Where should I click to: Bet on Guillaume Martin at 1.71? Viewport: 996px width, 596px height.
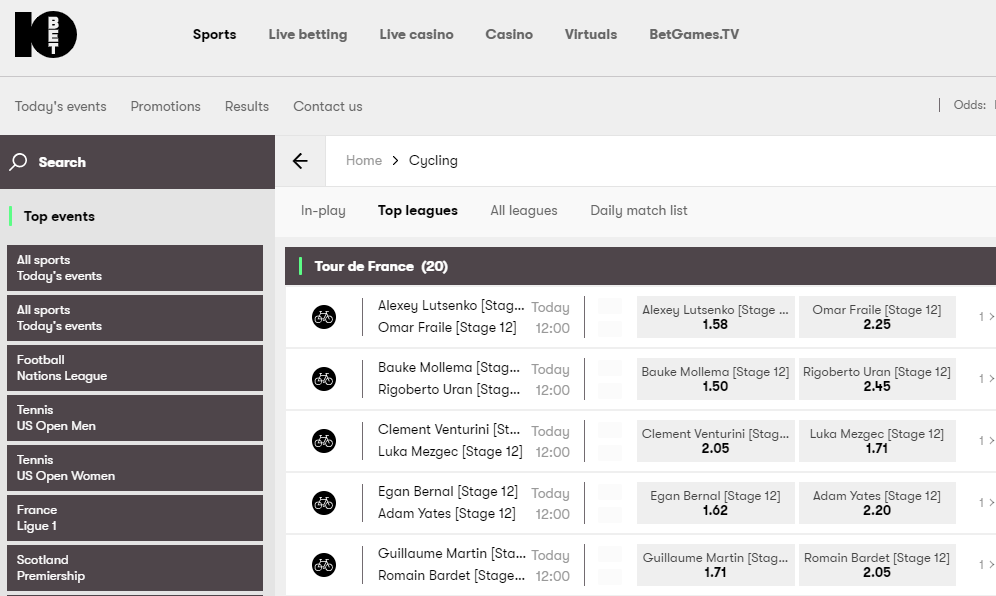(x=715, y=564)
